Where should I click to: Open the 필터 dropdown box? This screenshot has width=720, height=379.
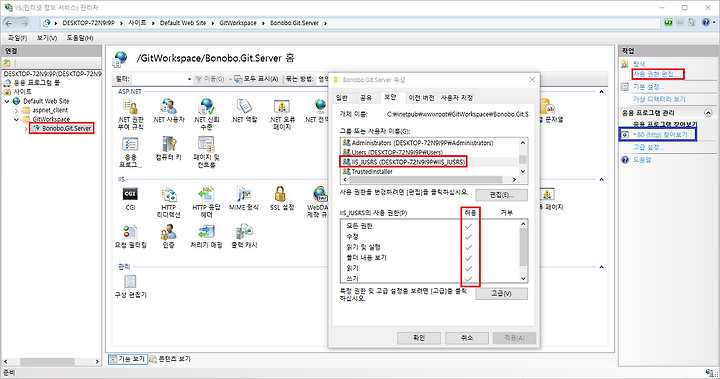point(162,79)
